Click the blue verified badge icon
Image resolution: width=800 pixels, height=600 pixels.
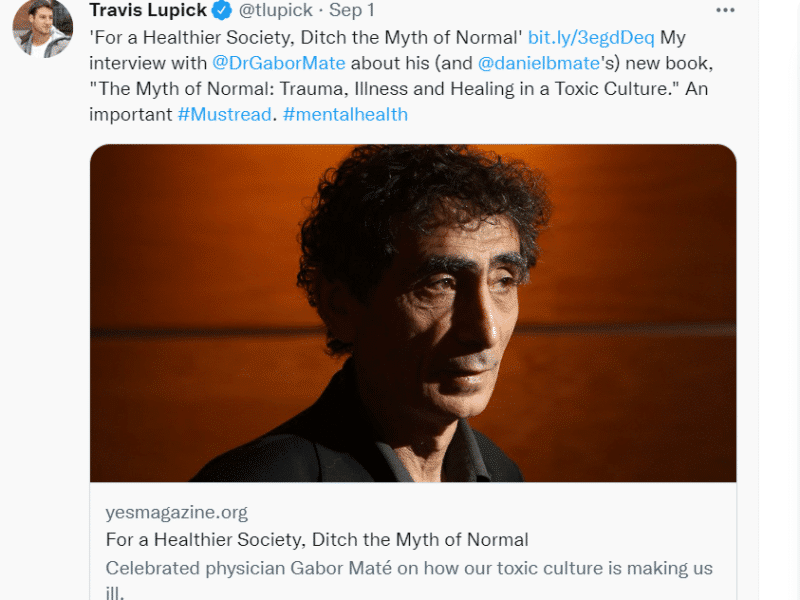221,10
